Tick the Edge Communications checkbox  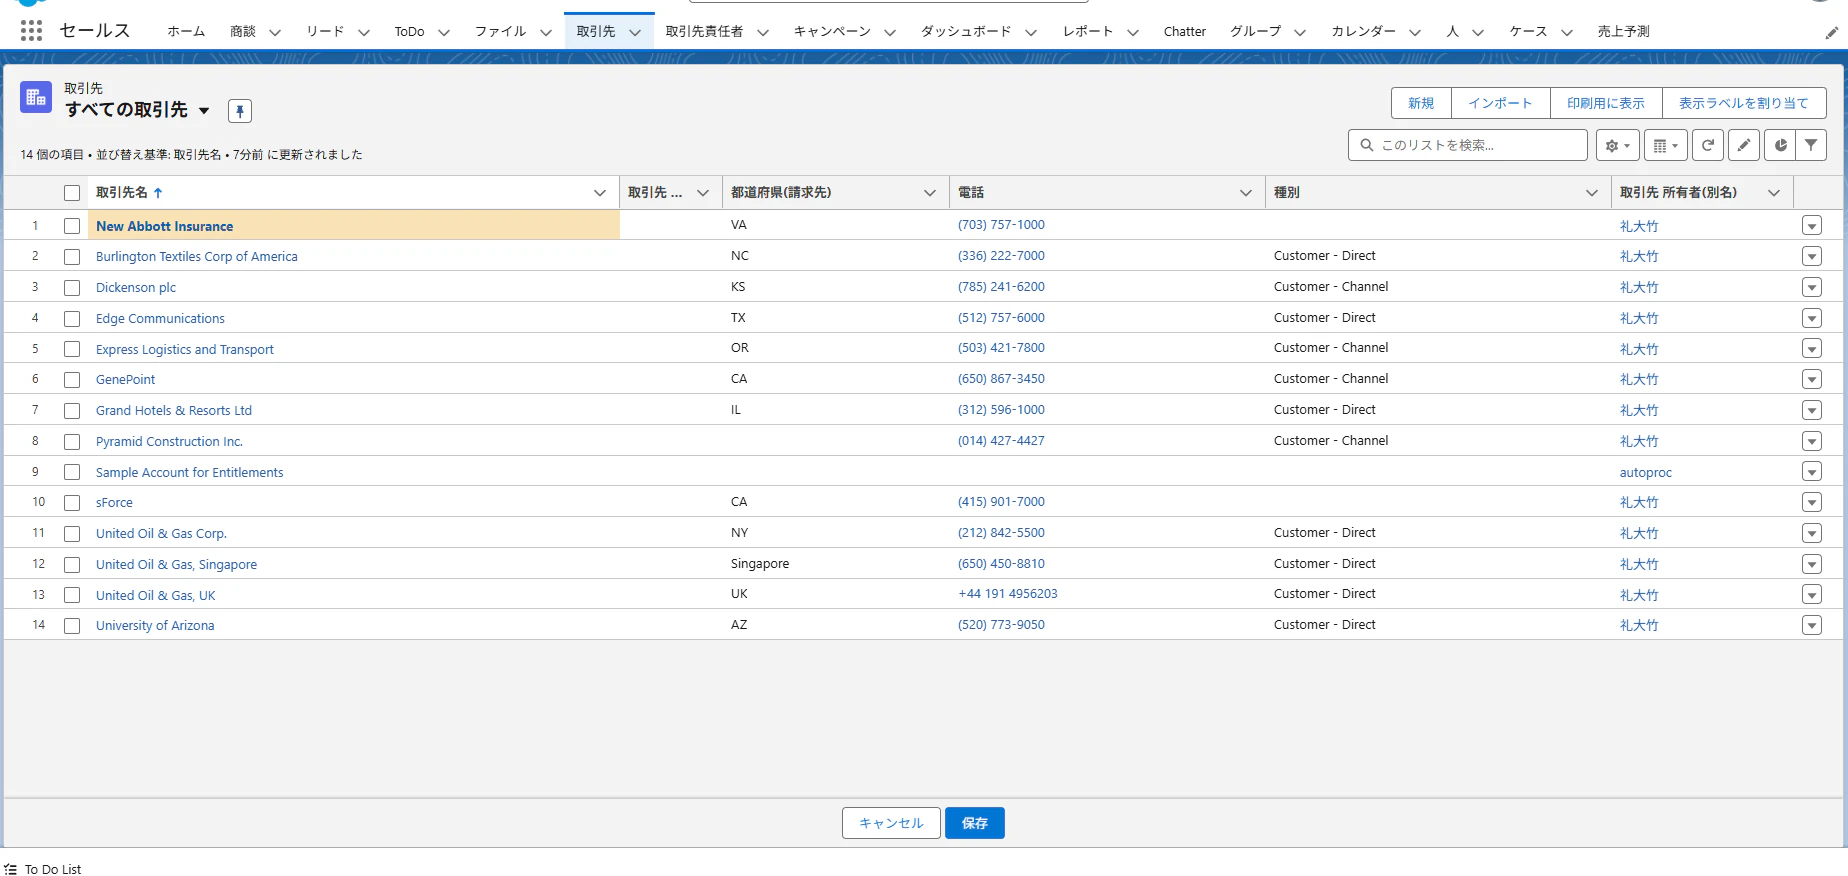(72, 319)
